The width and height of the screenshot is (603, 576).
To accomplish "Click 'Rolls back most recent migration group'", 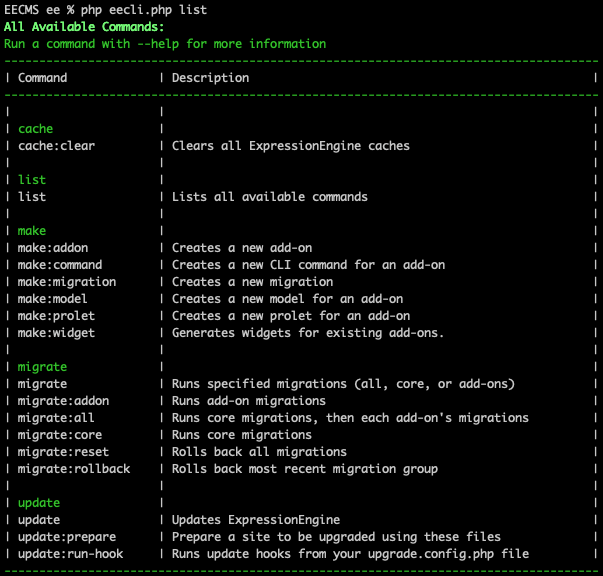I will point(305,469).
